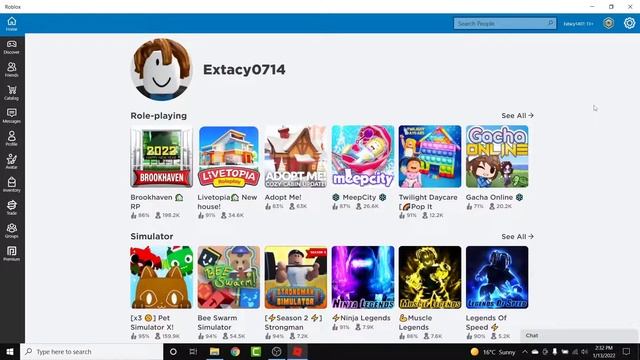This screenshot has width=640, height=360.
Task: Open the Strongman Simulator thumbnail
Action: (x=296, y=277)
